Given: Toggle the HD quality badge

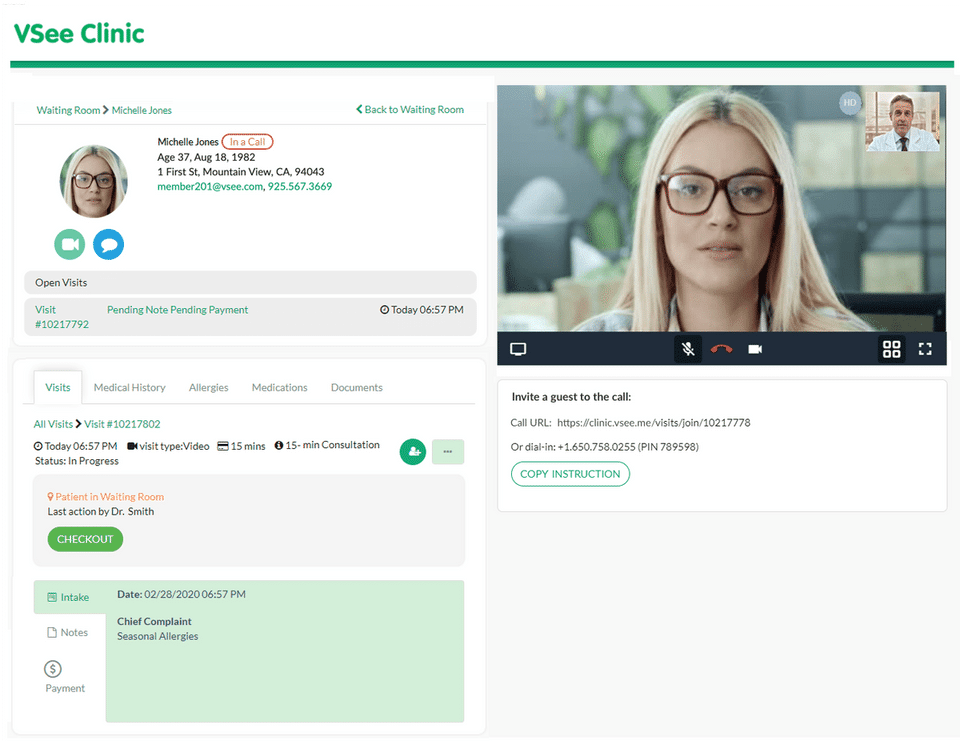Looking at the screenshot, I should (850, 103).
